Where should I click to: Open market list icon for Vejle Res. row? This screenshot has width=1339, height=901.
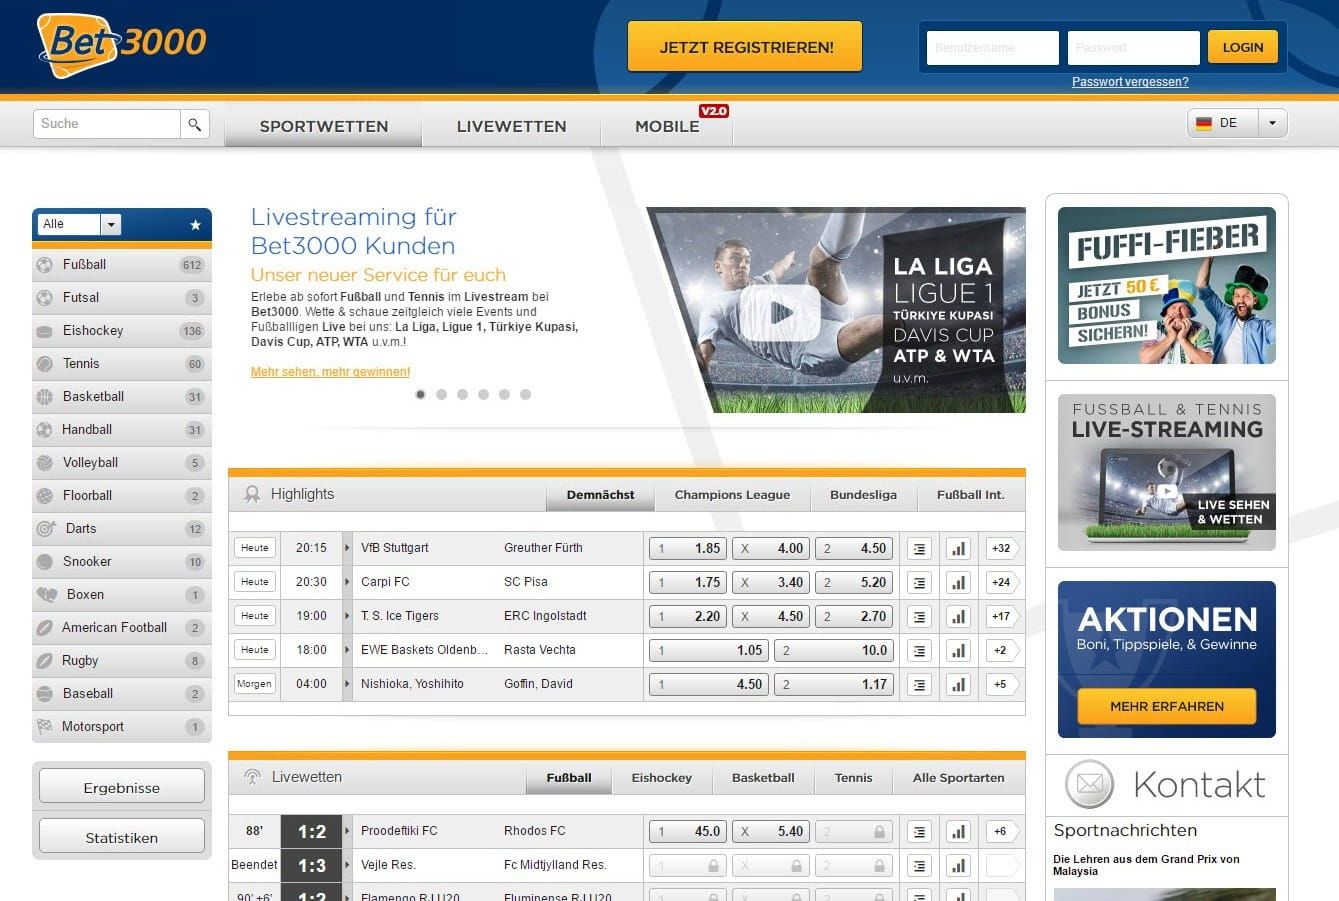point(919,865)
